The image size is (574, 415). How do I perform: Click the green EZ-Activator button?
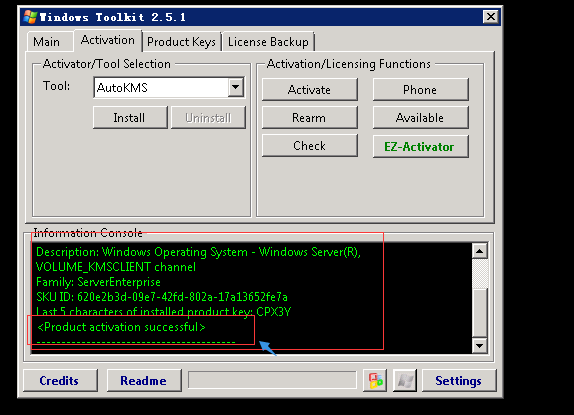[420, 147]
